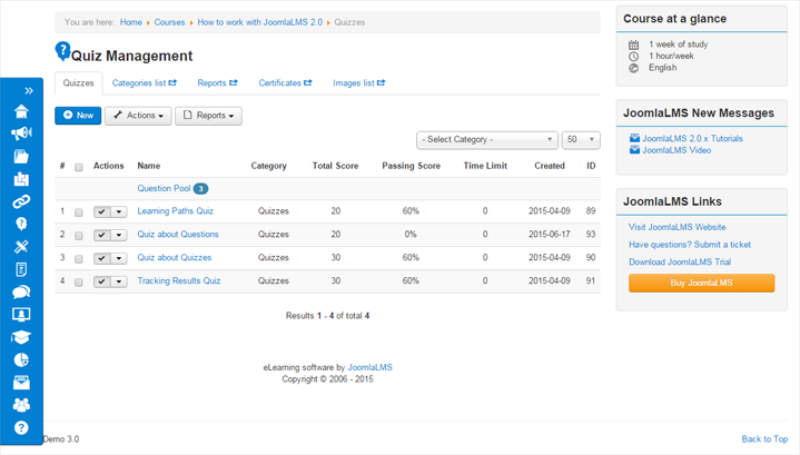This screenshot has height=455, width=800.
Task: Open the crossed tools icon in sidebar
Action: coord(21,246)
